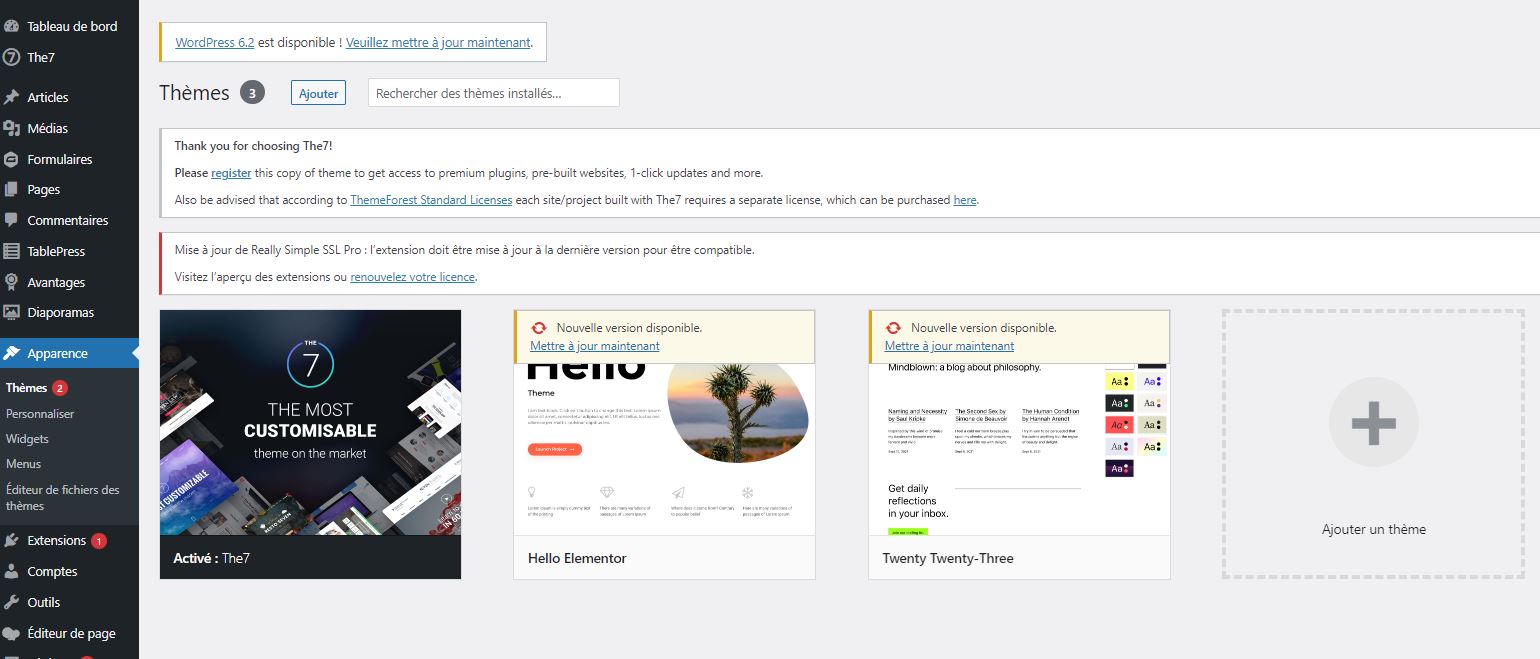Click the 'Activé : The7' caption
Viewport: 1540px width, 659px height.
(211, 558)
